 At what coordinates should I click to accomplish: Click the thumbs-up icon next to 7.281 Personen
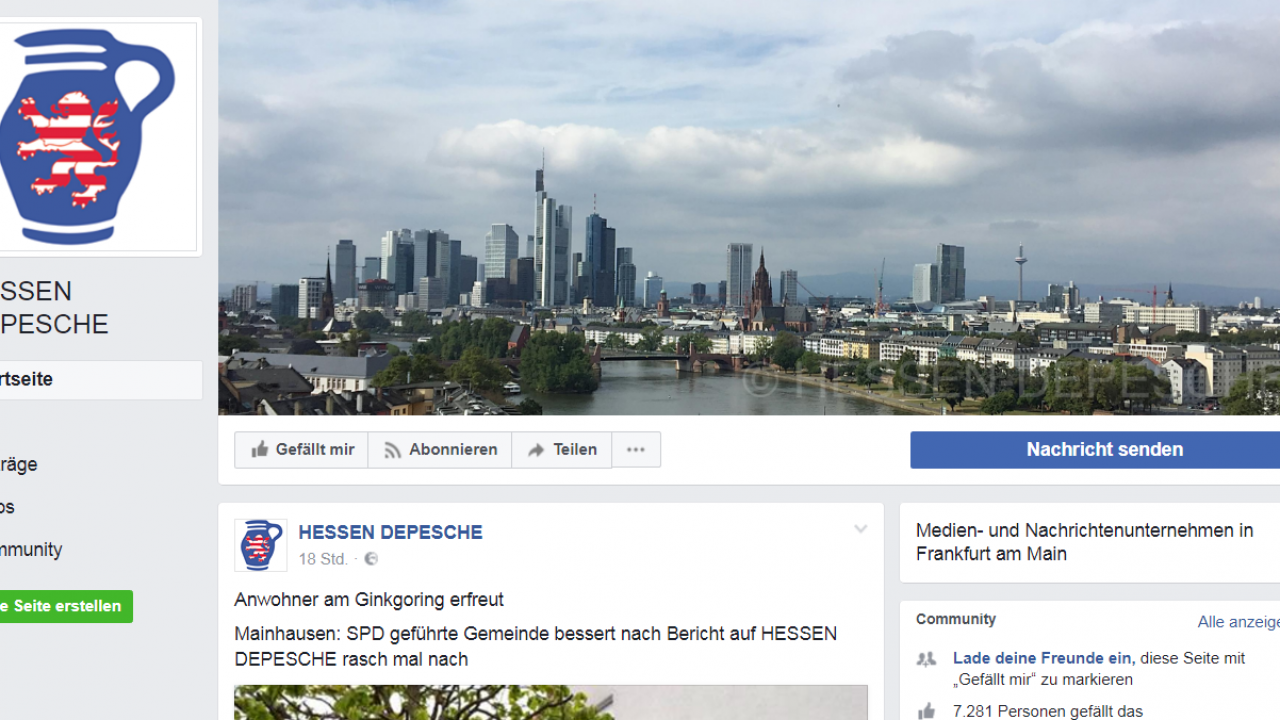point(927,711)
